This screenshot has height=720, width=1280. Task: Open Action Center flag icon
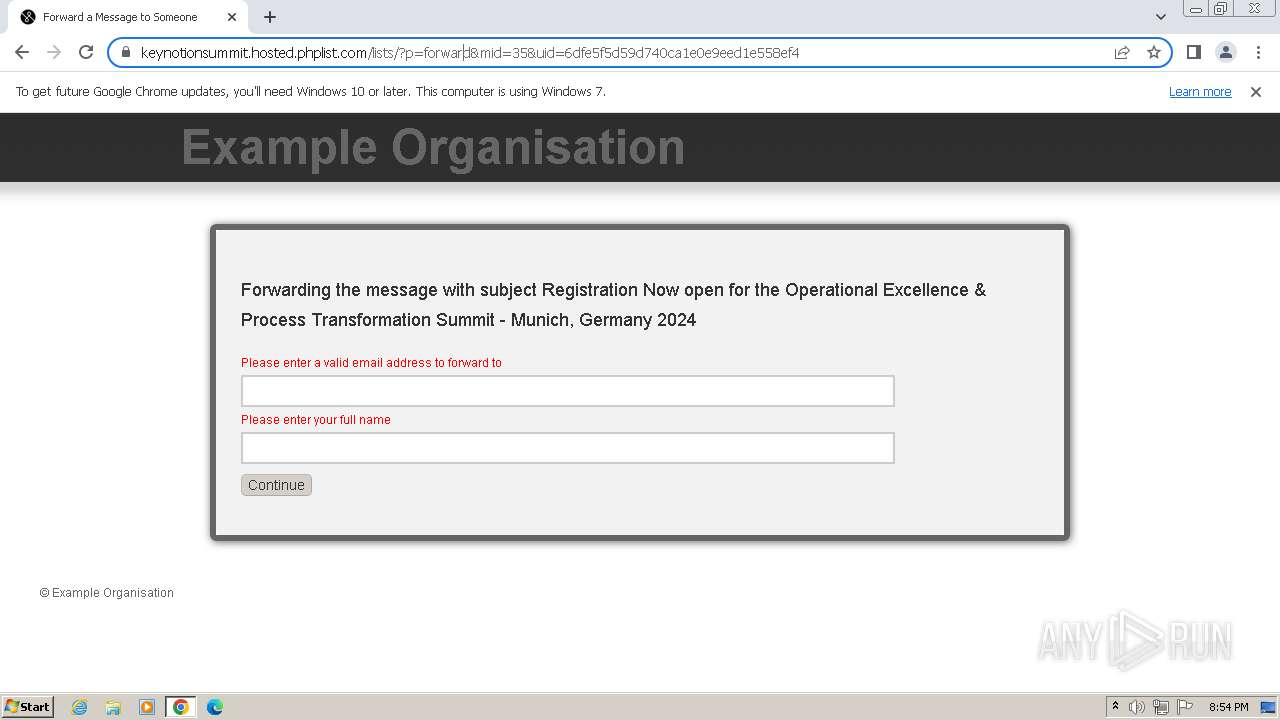click(x=1185, y=707)
